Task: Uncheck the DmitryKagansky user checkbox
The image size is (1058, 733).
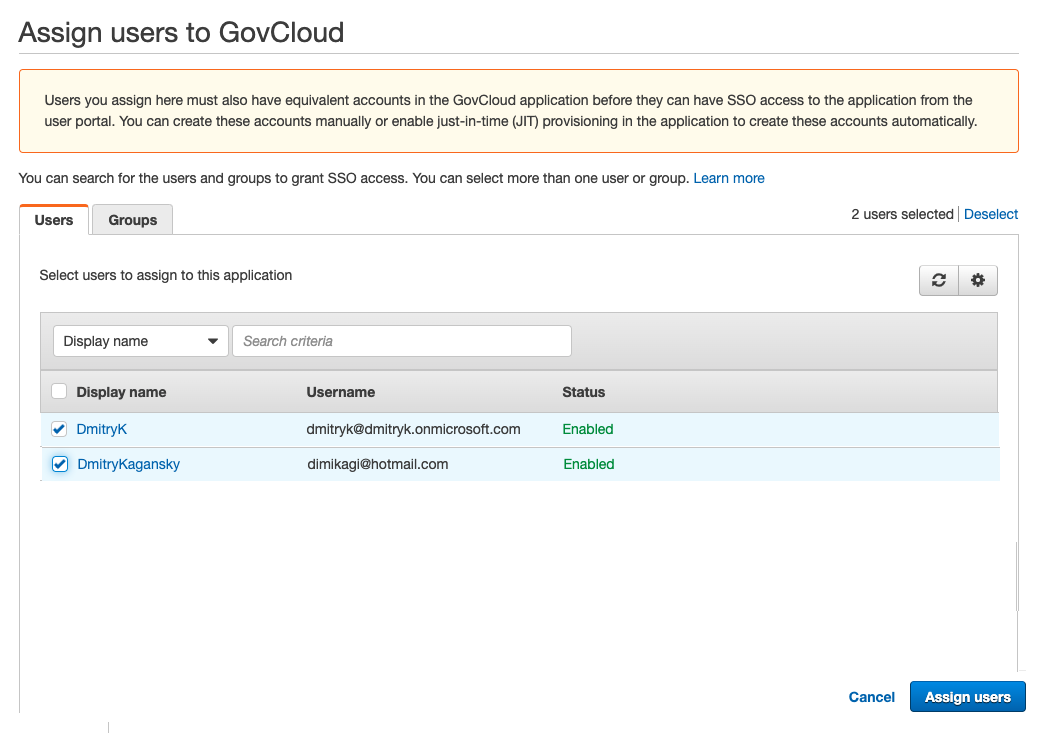Action: coord(60,464)
